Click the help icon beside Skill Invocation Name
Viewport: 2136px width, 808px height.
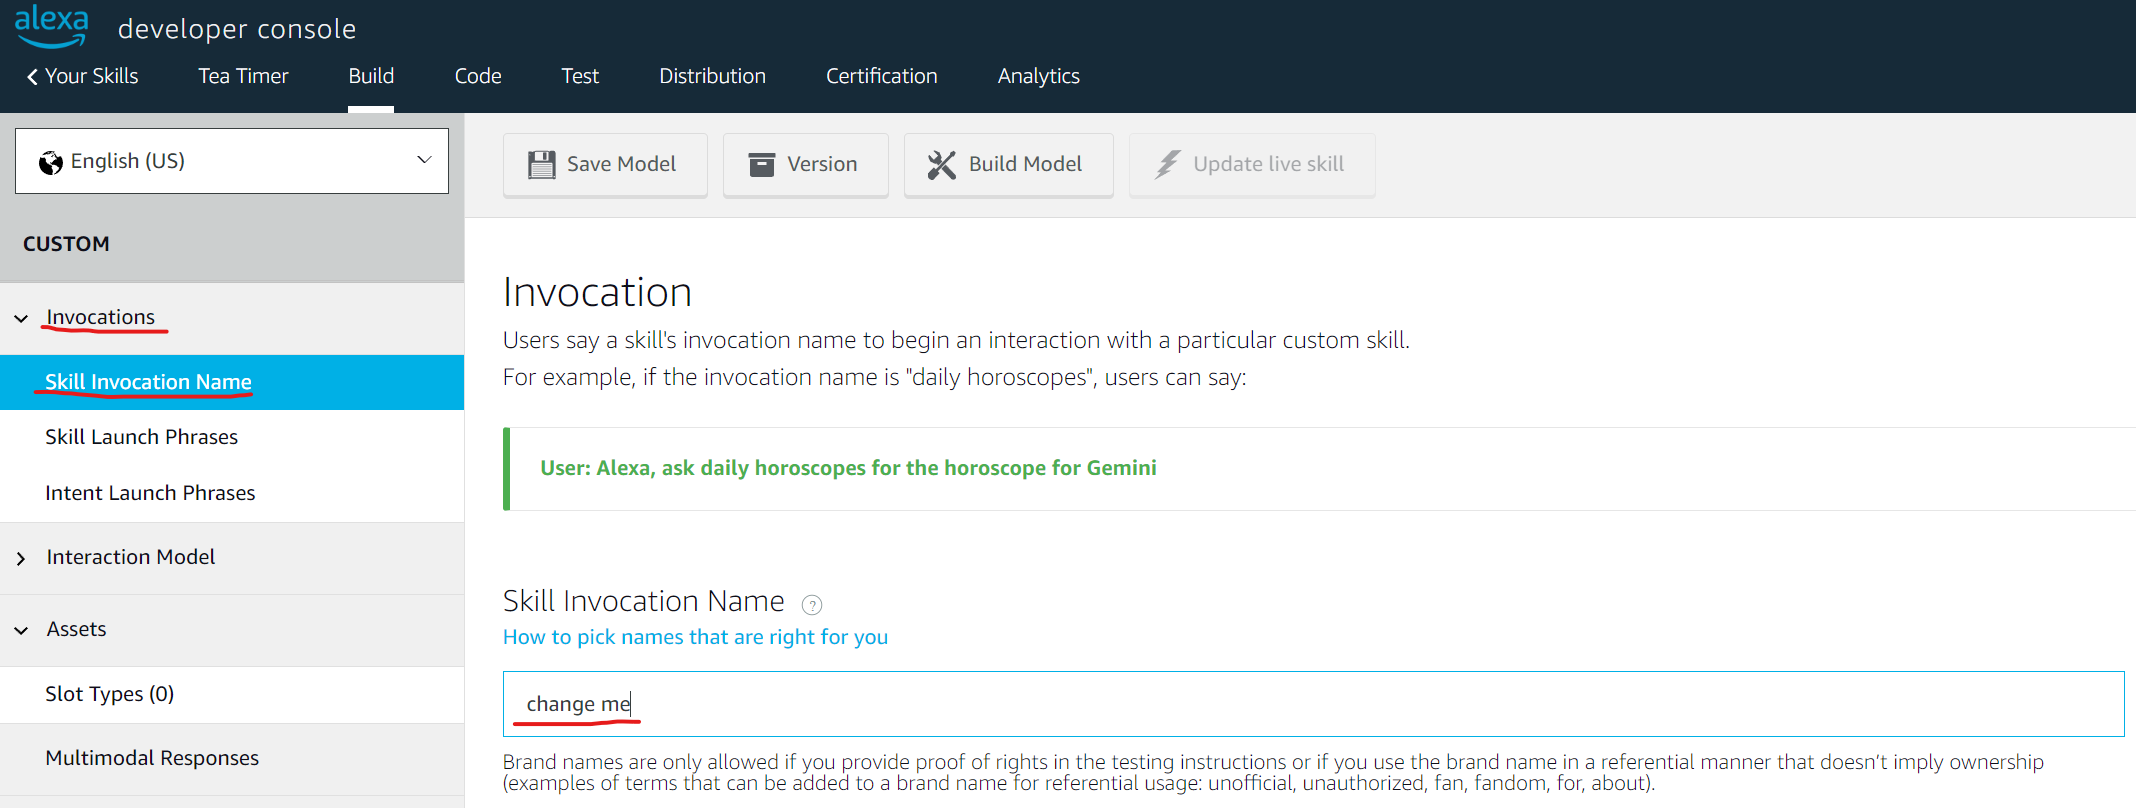pyautogui.click(x=812, y=604)
